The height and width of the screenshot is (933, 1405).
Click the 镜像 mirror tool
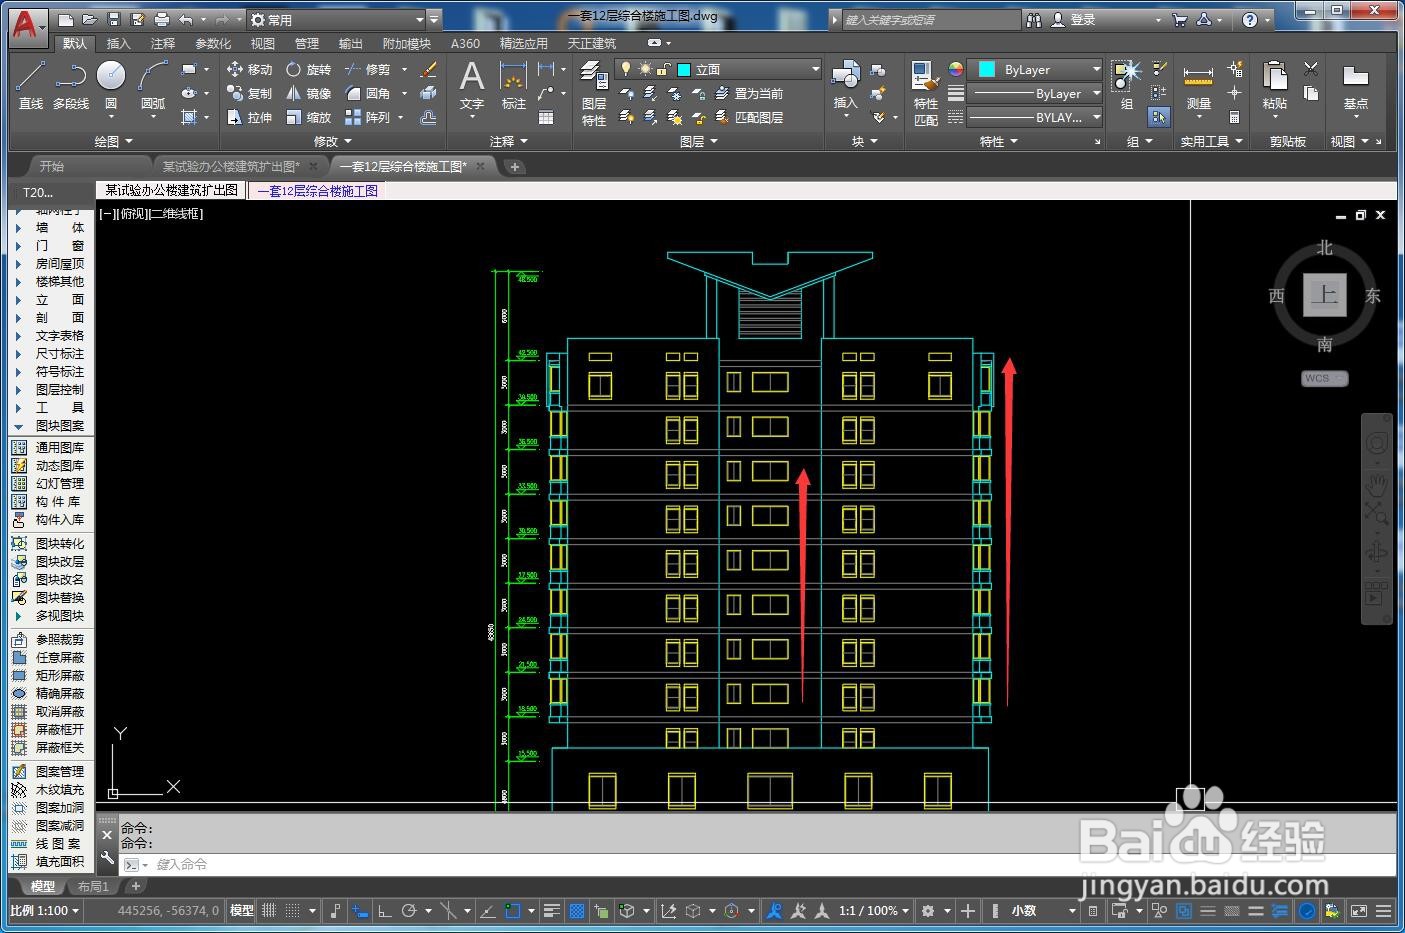click(x=308, y=93)
